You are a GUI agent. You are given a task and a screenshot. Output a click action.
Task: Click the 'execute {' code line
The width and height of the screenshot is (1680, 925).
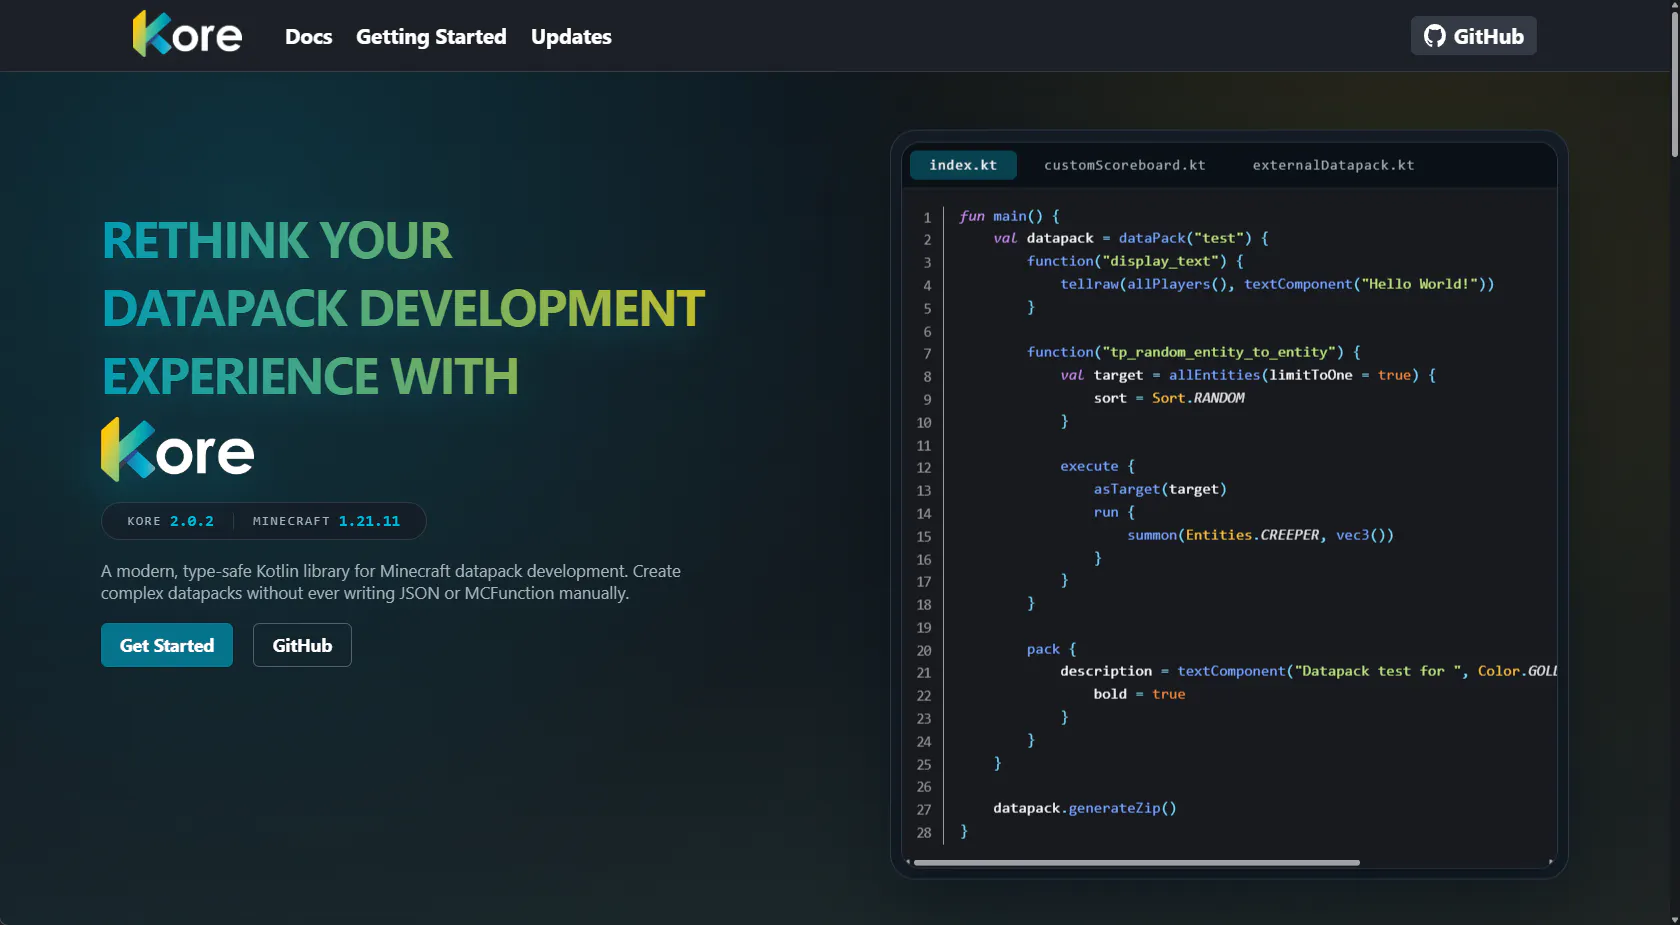(x=1098, y=466)
